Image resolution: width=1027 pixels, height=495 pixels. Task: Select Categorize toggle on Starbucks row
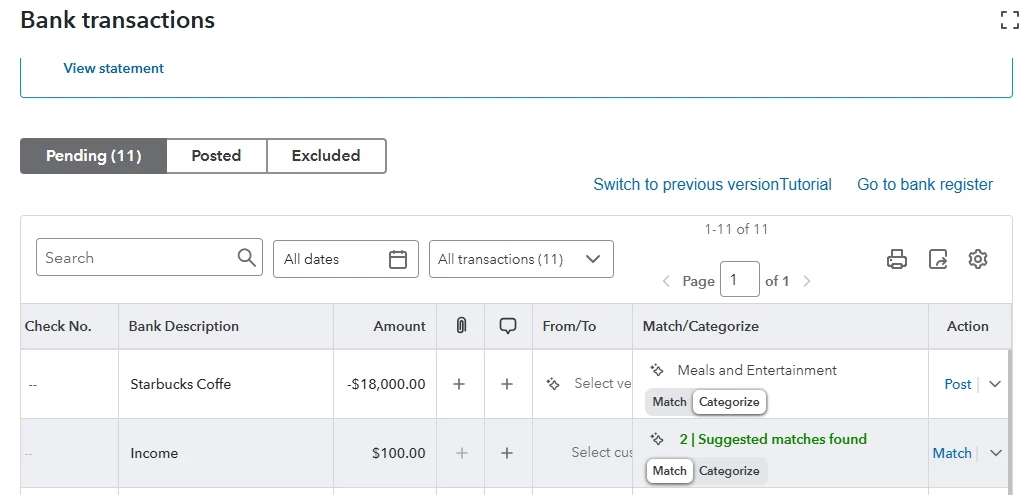(x=729, y=402)
